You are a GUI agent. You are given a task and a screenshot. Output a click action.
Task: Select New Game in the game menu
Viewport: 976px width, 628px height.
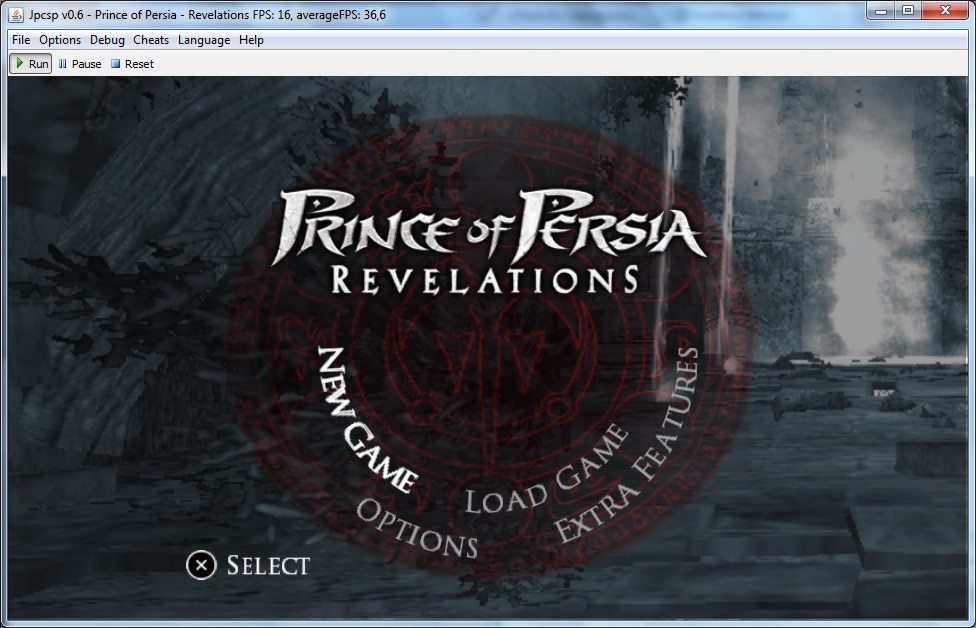coord(366,421)
